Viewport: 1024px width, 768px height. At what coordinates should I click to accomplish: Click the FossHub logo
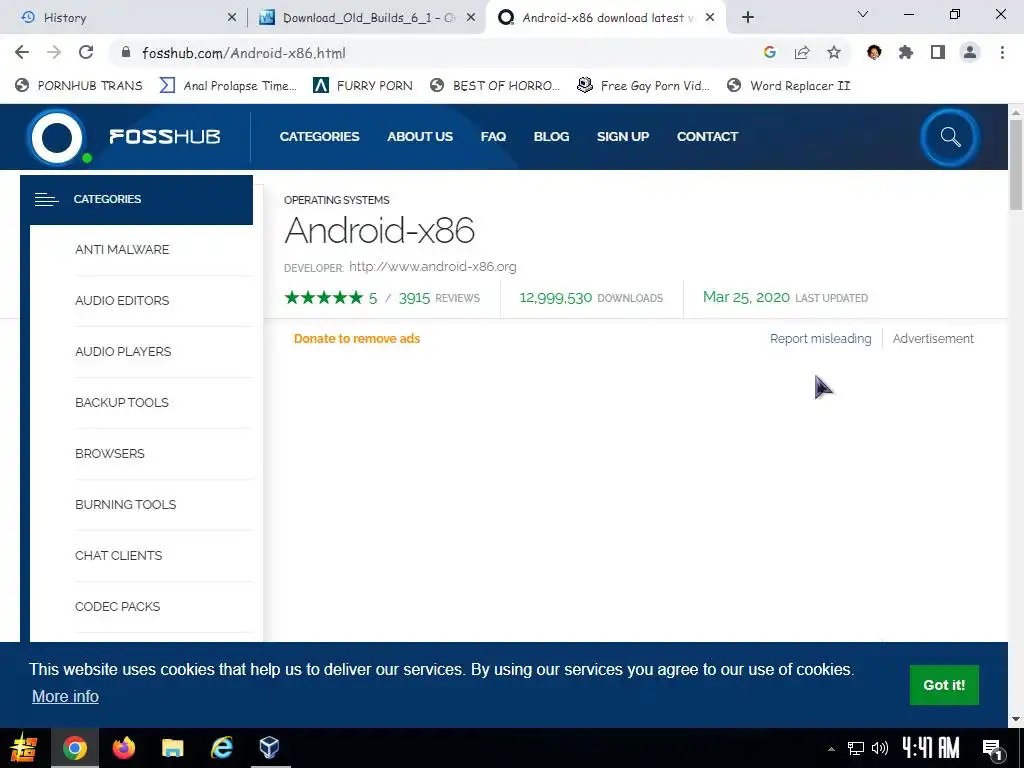123,136
